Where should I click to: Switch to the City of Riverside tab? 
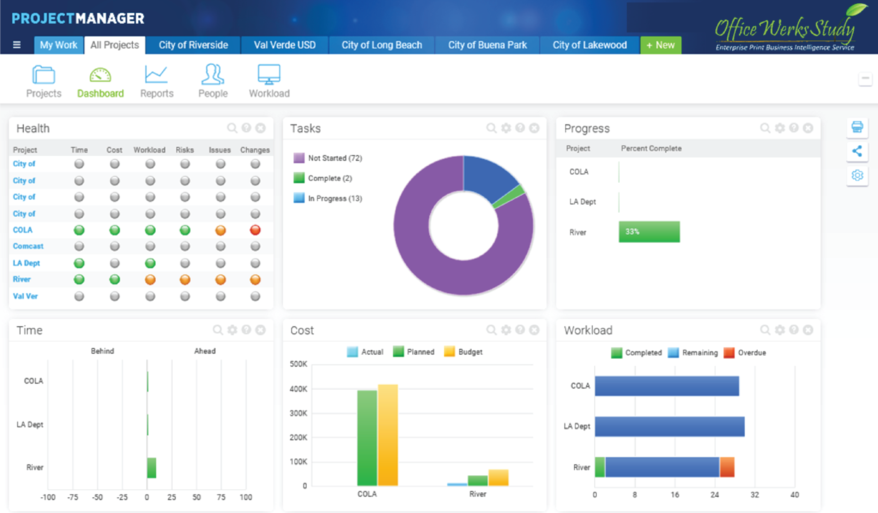193,45
